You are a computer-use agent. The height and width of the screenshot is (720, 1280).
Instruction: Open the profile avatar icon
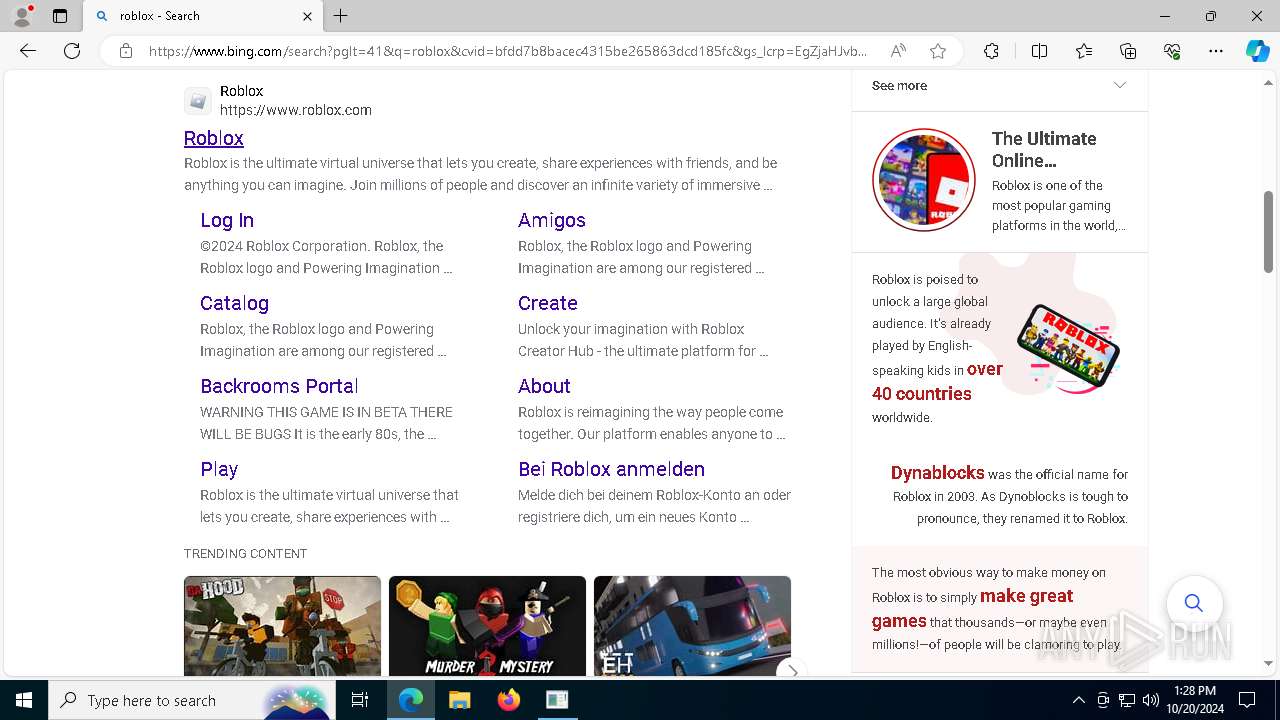pos(22,16)
